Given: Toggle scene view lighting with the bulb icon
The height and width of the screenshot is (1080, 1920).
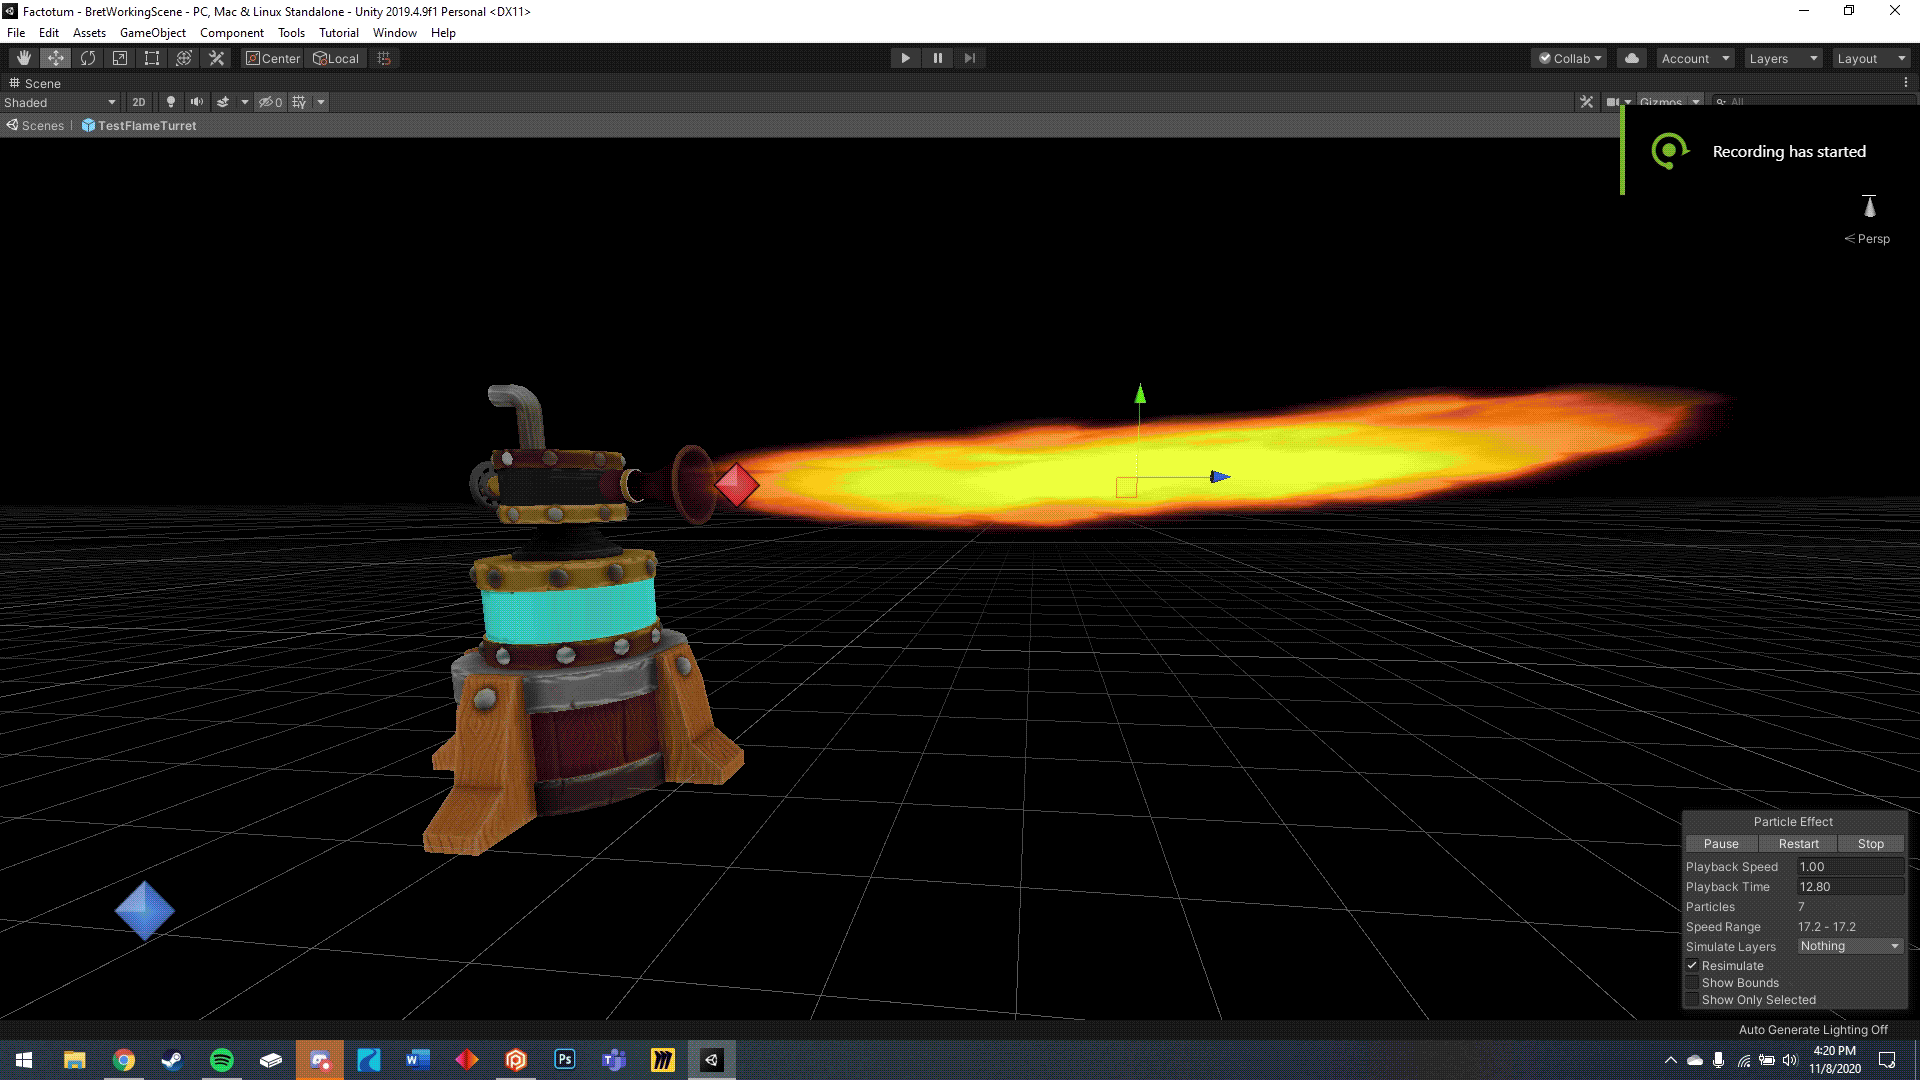Looking at the screenshot, I should pos(170,101).
